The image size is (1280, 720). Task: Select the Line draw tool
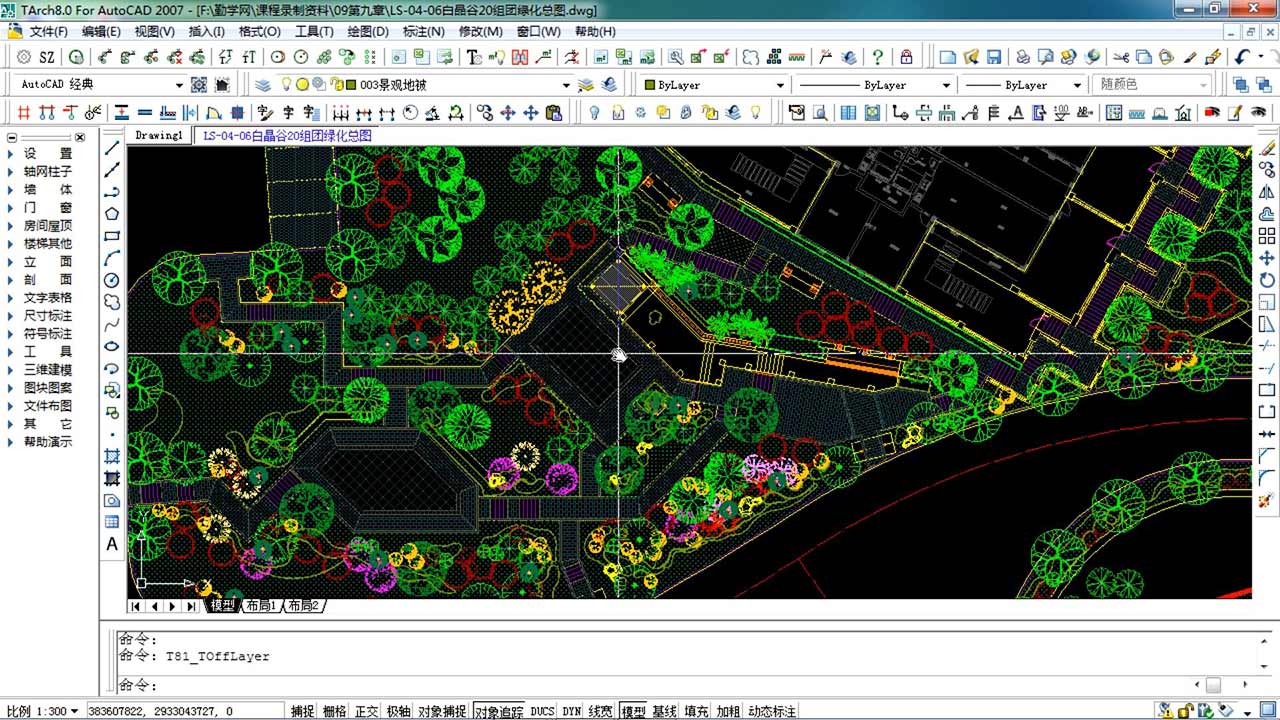112,149
